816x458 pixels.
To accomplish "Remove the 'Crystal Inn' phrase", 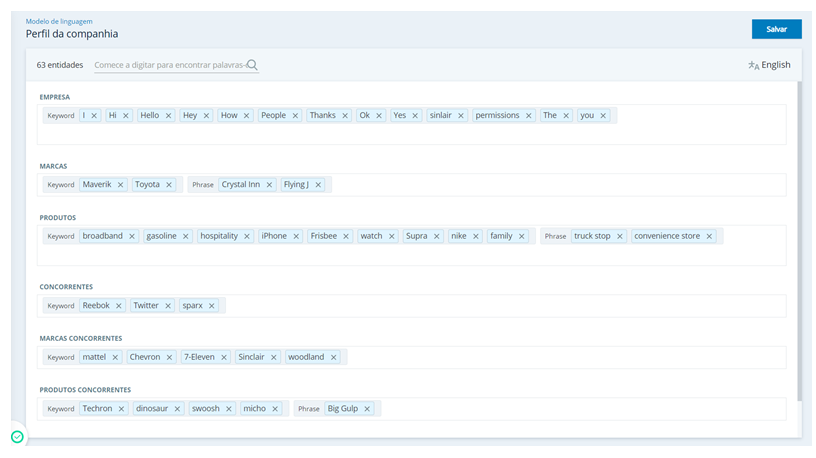I will pyautogui.click(x=269, y=185).
